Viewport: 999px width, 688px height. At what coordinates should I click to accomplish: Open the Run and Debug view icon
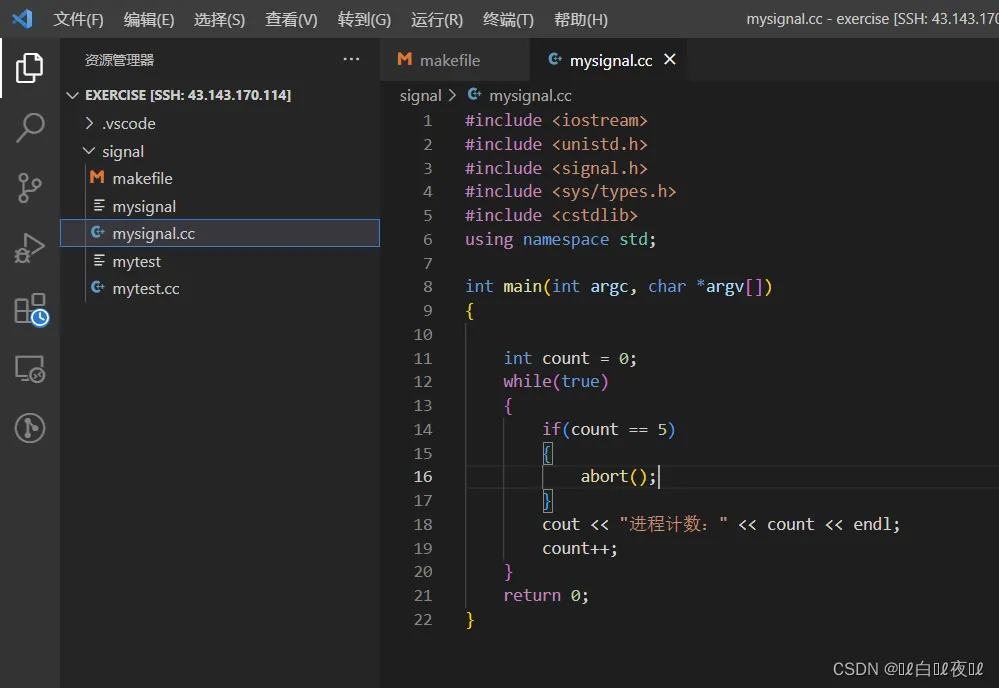(x=29, y=248)
